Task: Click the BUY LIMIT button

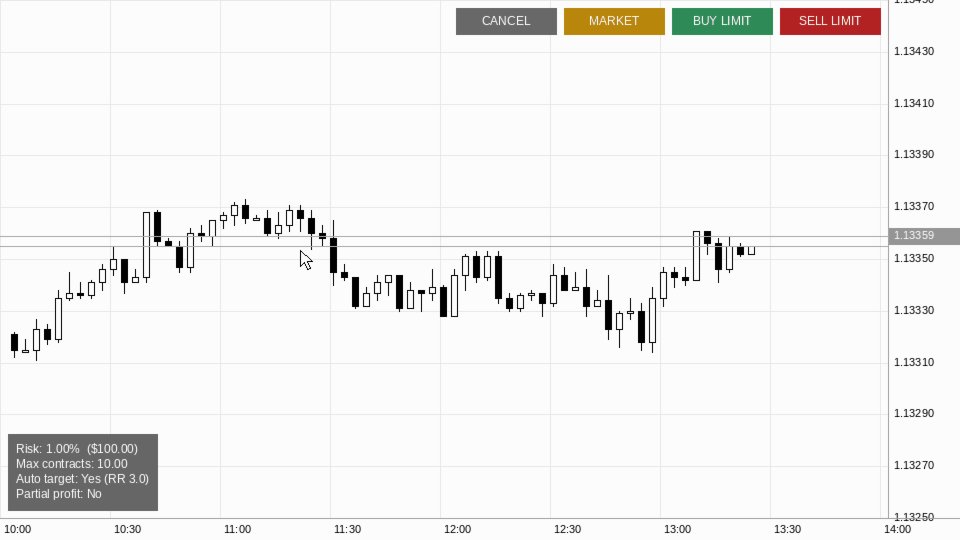Action: (722, 21)
